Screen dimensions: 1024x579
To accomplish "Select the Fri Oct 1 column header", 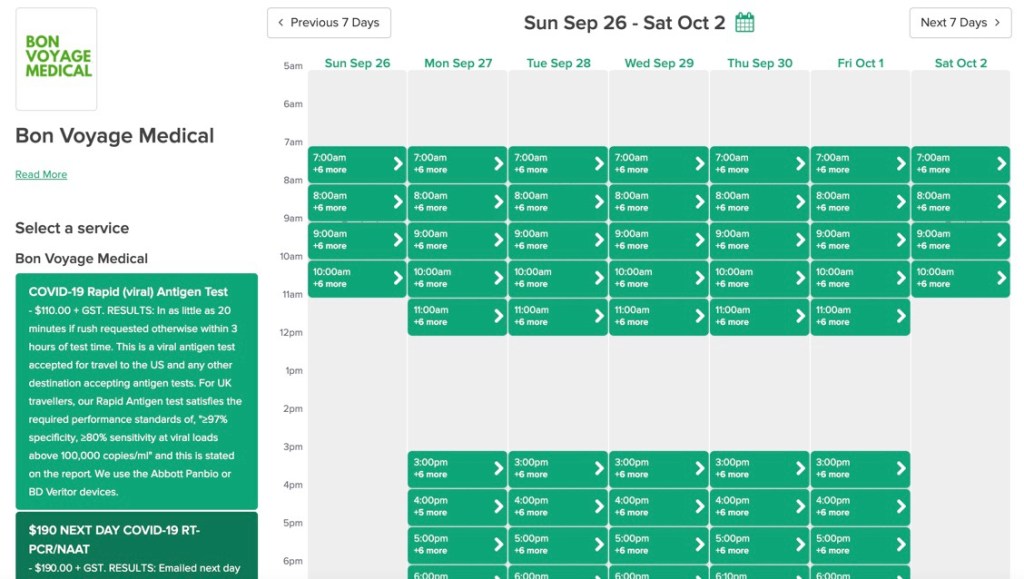I will (x=860, y=63).
